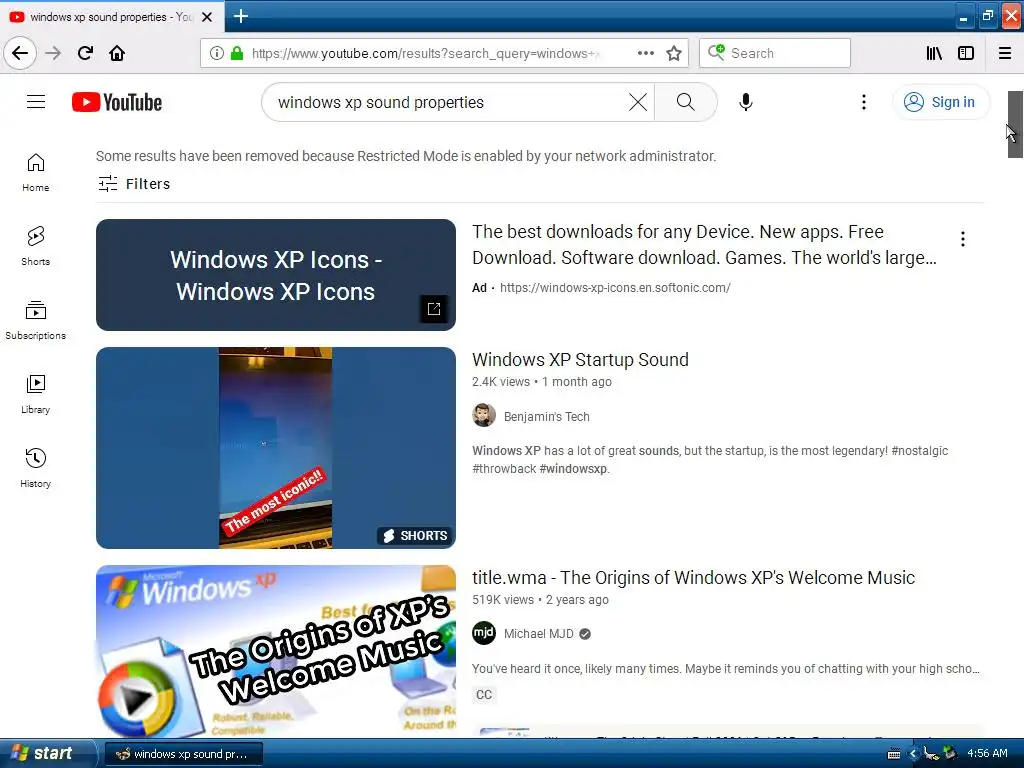1024x768 pixels.
Task: Open the Firefox Library icon
Action: click(x=934, y=53)
